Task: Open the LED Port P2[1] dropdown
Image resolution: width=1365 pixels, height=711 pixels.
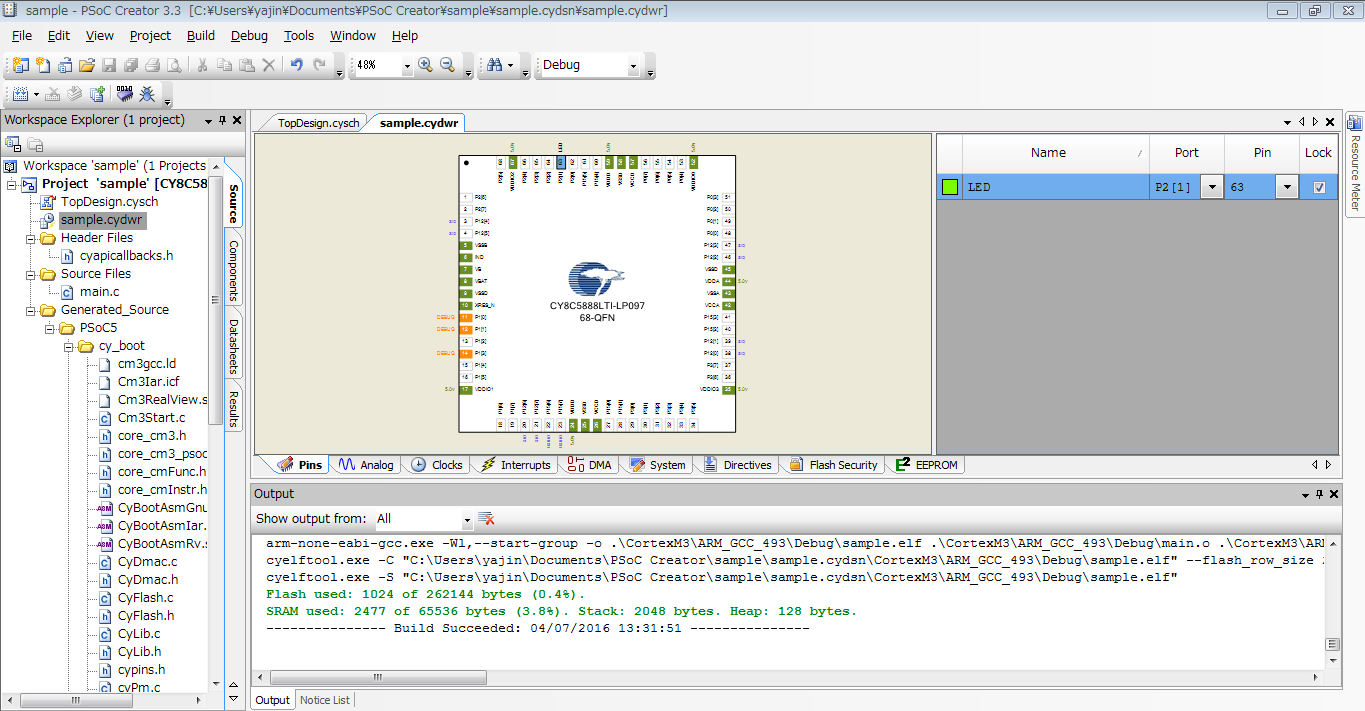Action: point(1212,187)
